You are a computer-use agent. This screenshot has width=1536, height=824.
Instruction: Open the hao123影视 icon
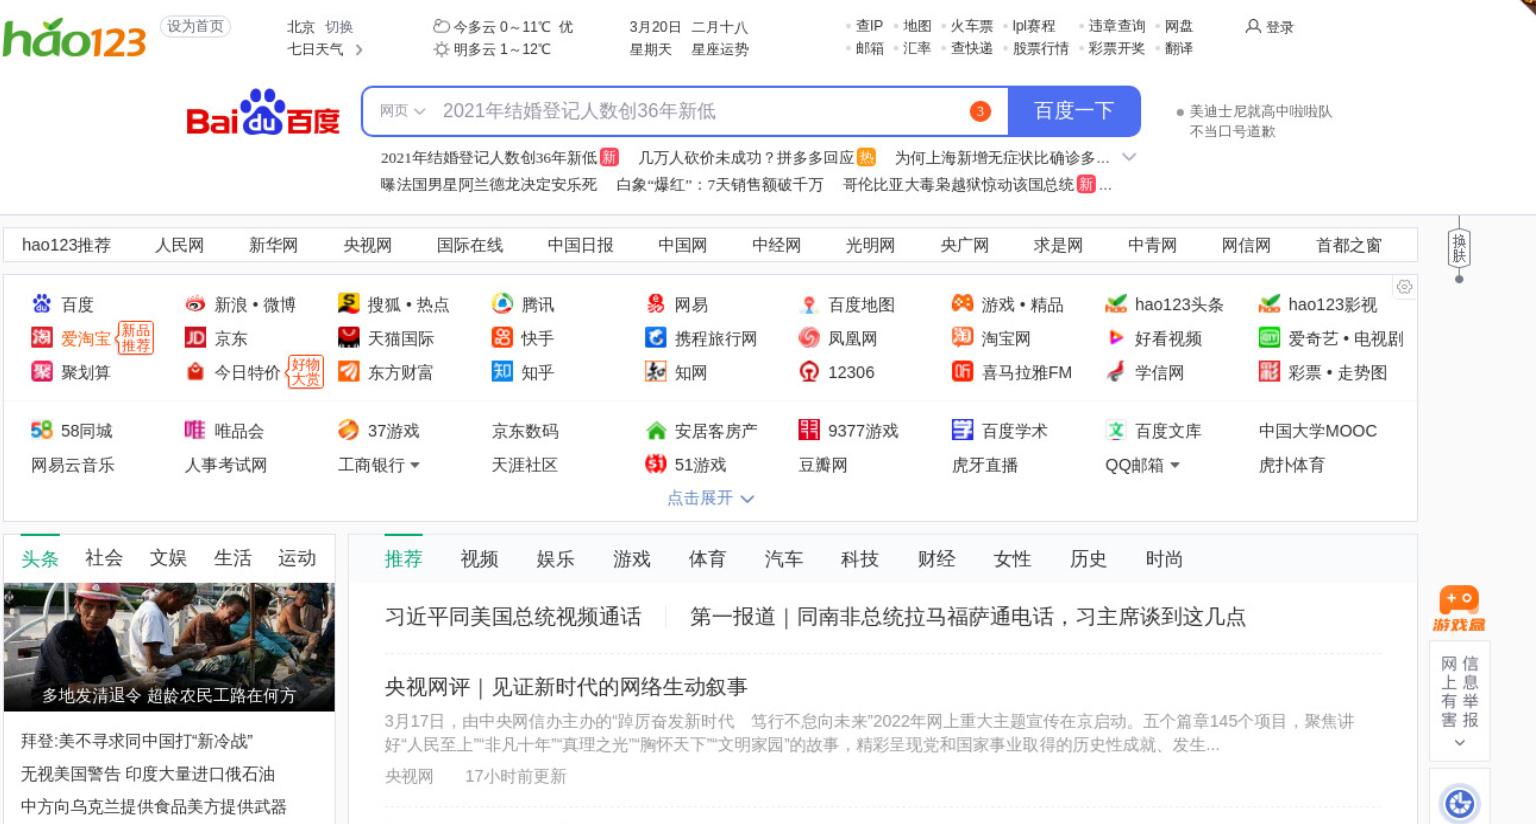tap(1269, 304)
